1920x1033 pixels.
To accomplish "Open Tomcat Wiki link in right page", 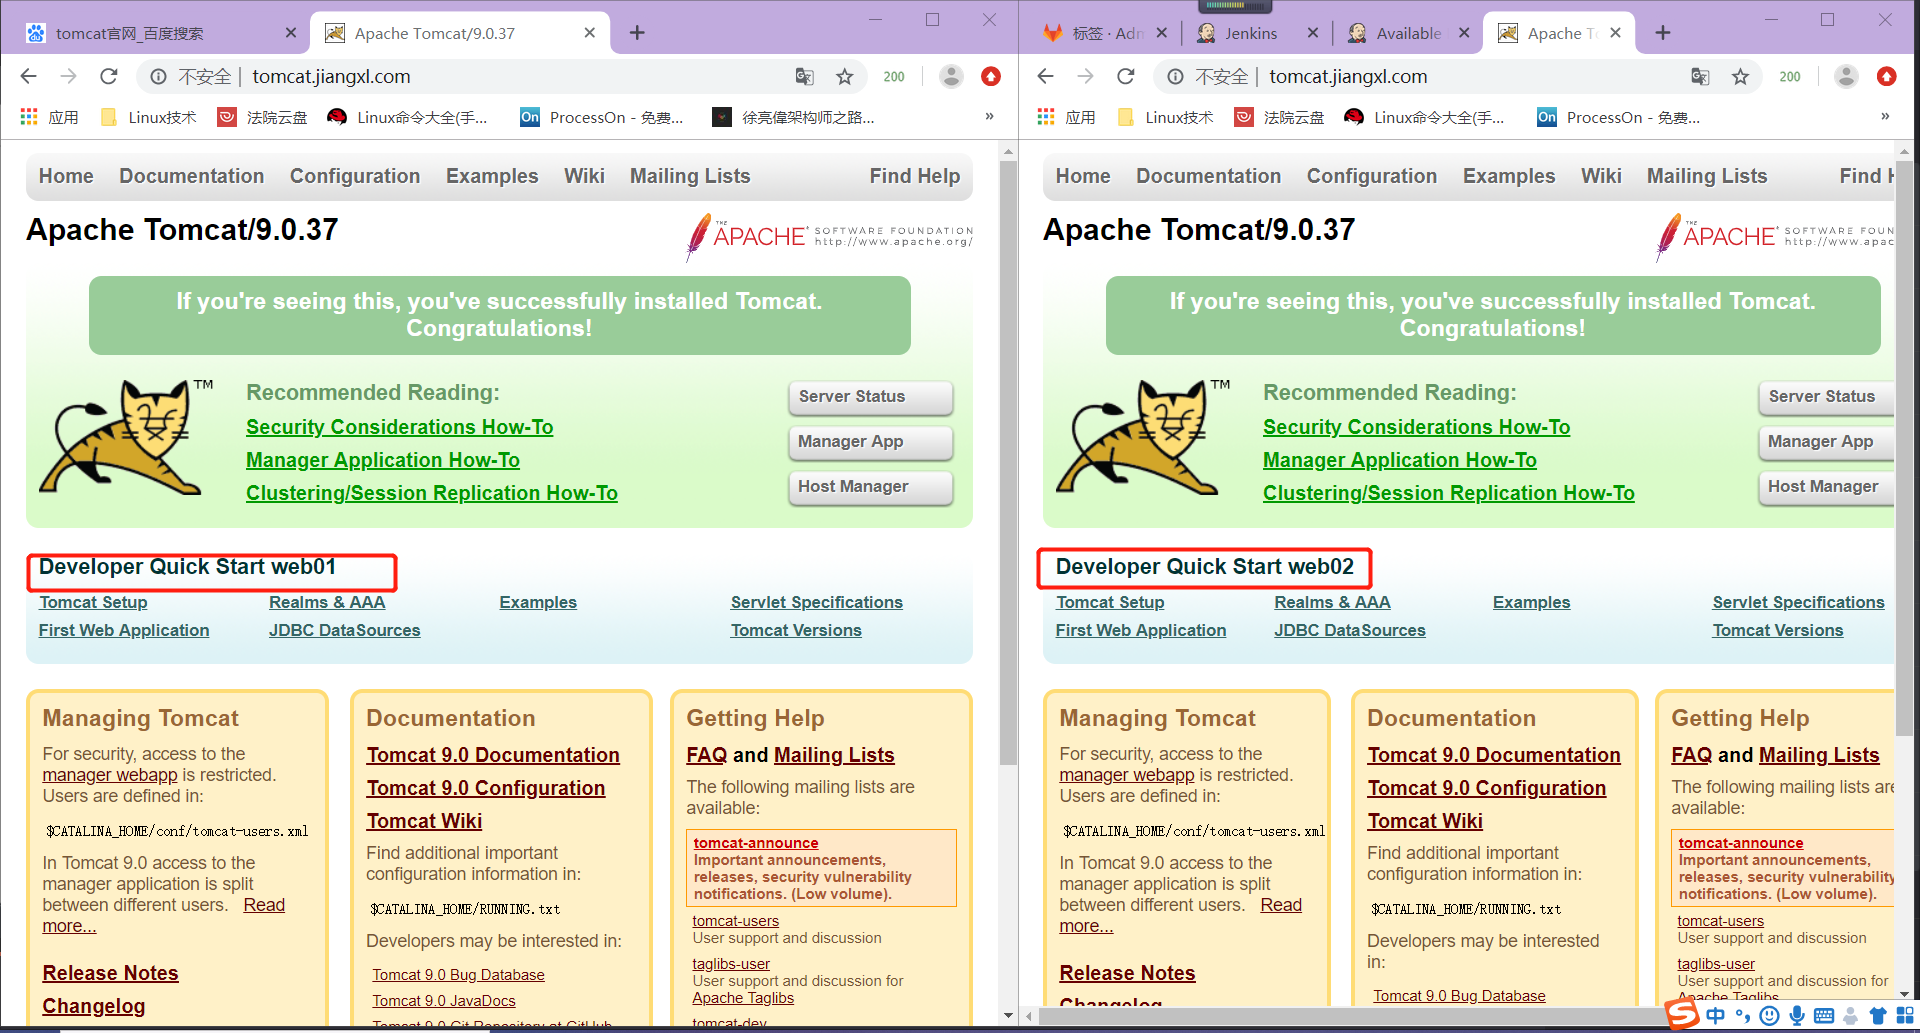I will pos(1425,821).
